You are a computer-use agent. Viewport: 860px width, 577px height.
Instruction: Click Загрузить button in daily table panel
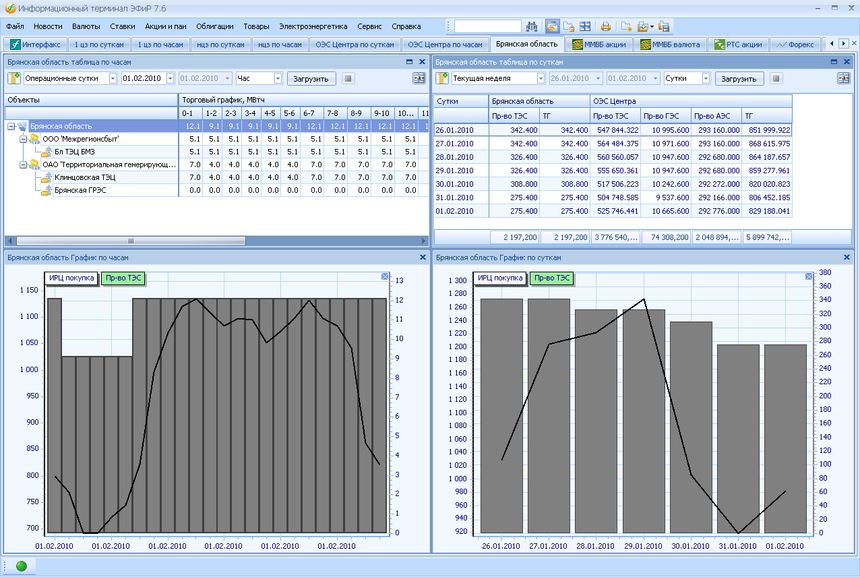[740, 78]
